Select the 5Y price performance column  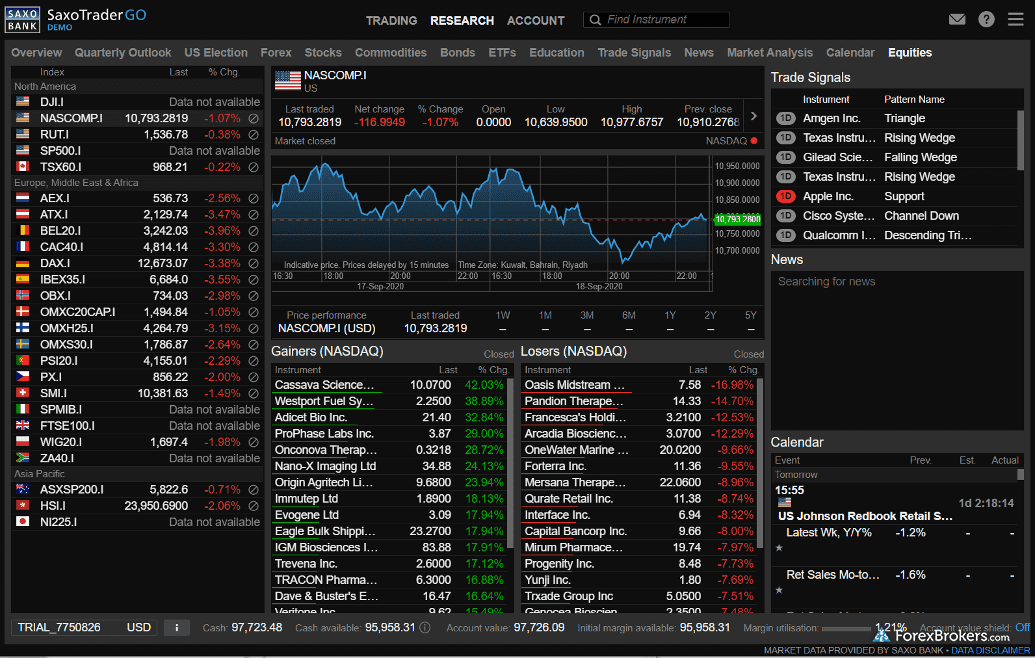coord(751,315)
